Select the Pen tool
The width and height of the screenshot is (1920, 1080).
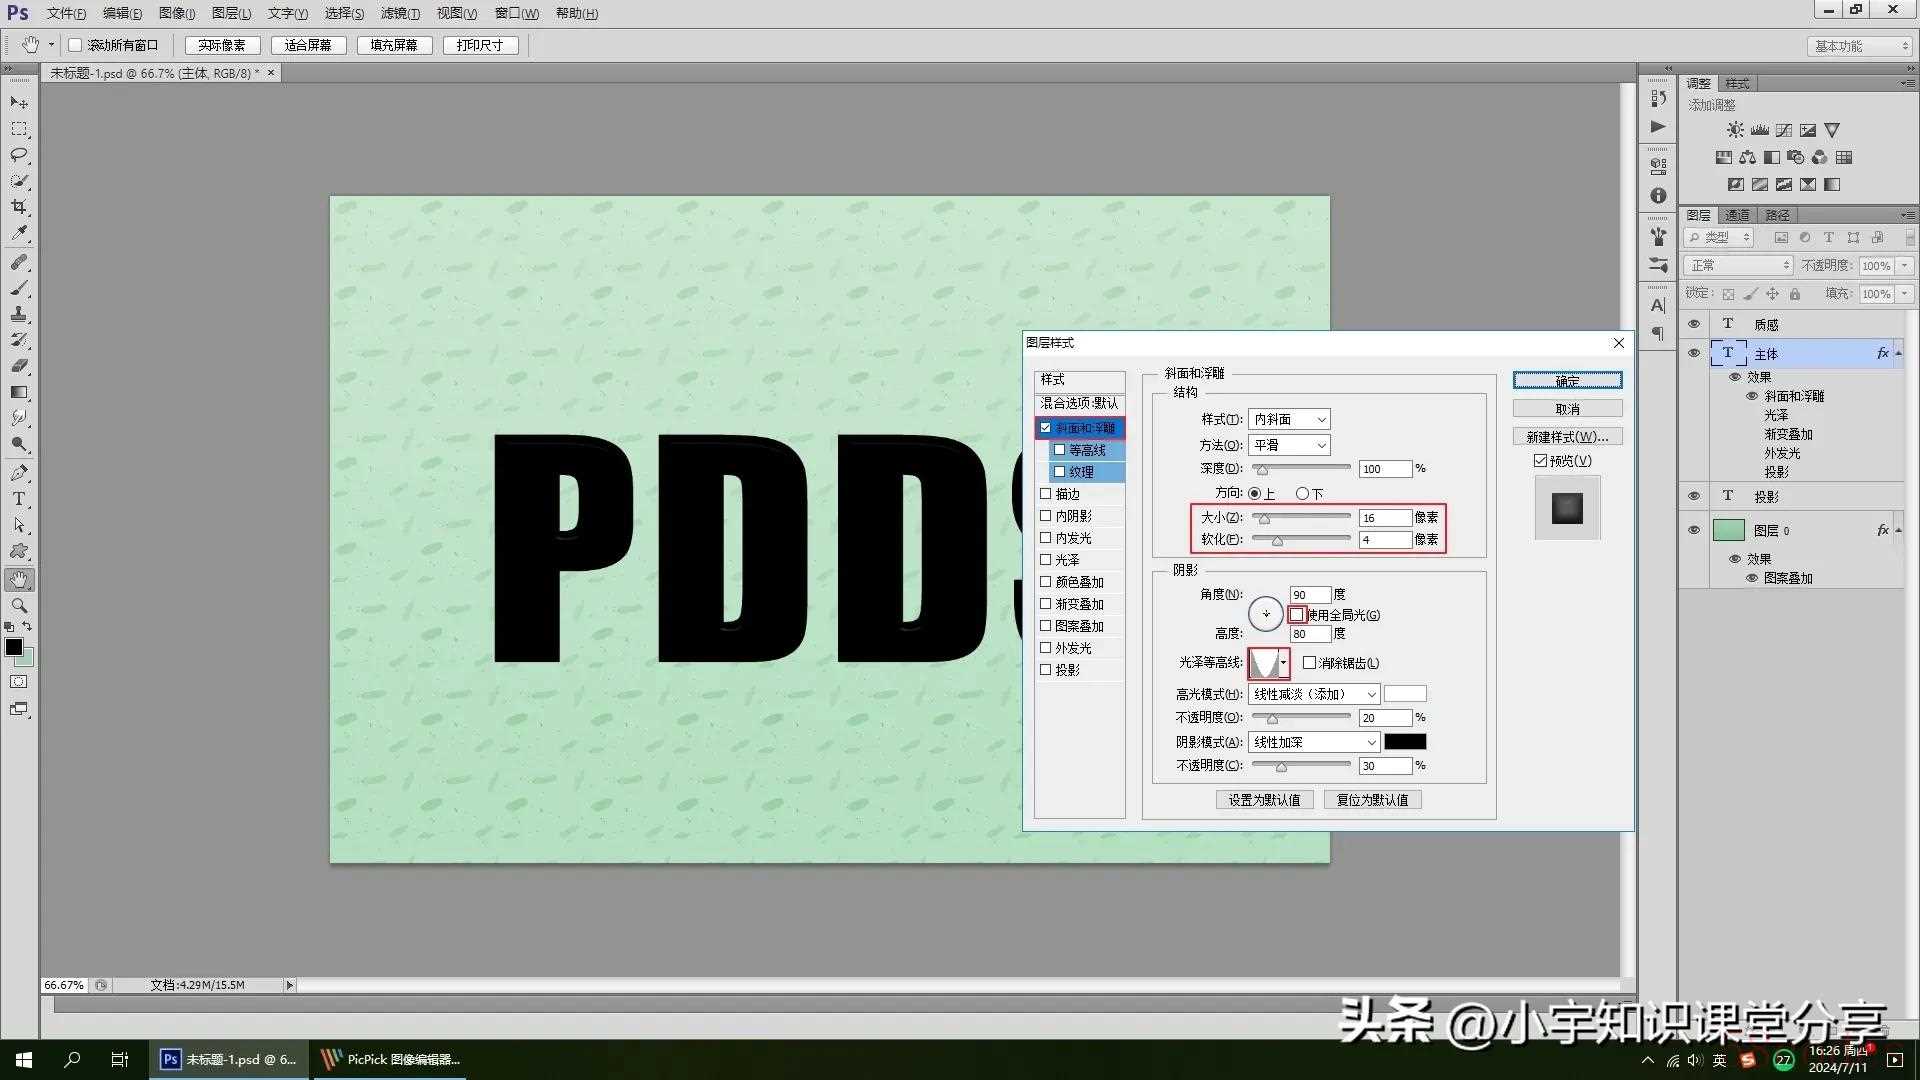(19, 473)
